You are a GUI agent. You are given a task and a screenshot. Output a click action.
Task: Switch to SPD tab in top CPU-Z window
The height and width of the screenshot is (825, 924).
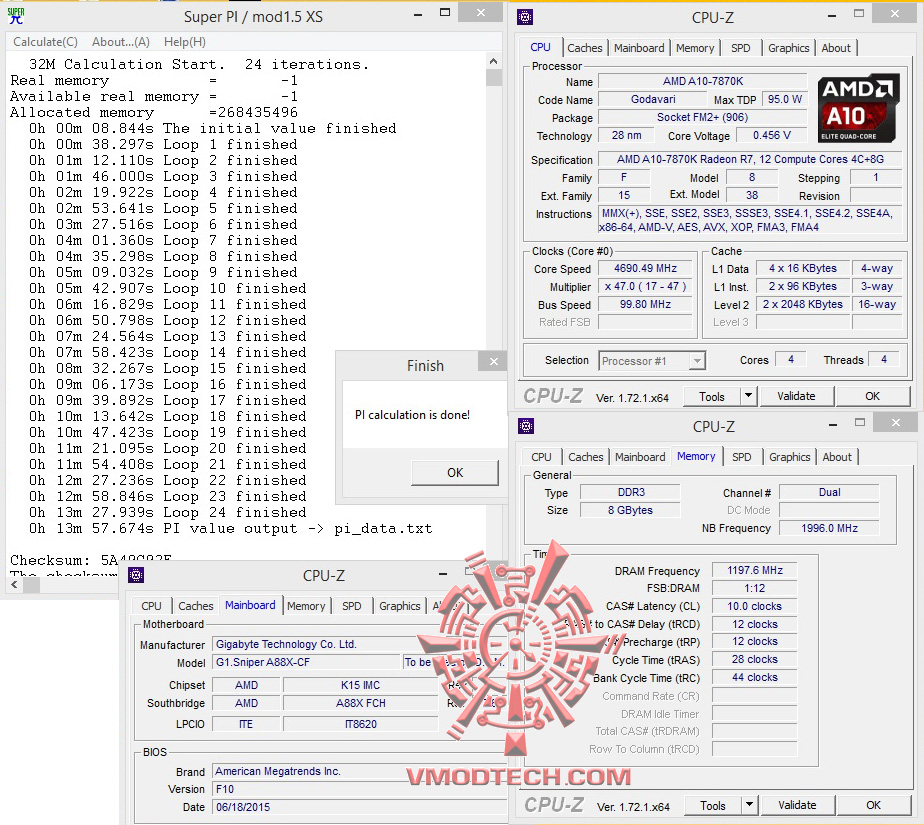(x=741, y=48)
